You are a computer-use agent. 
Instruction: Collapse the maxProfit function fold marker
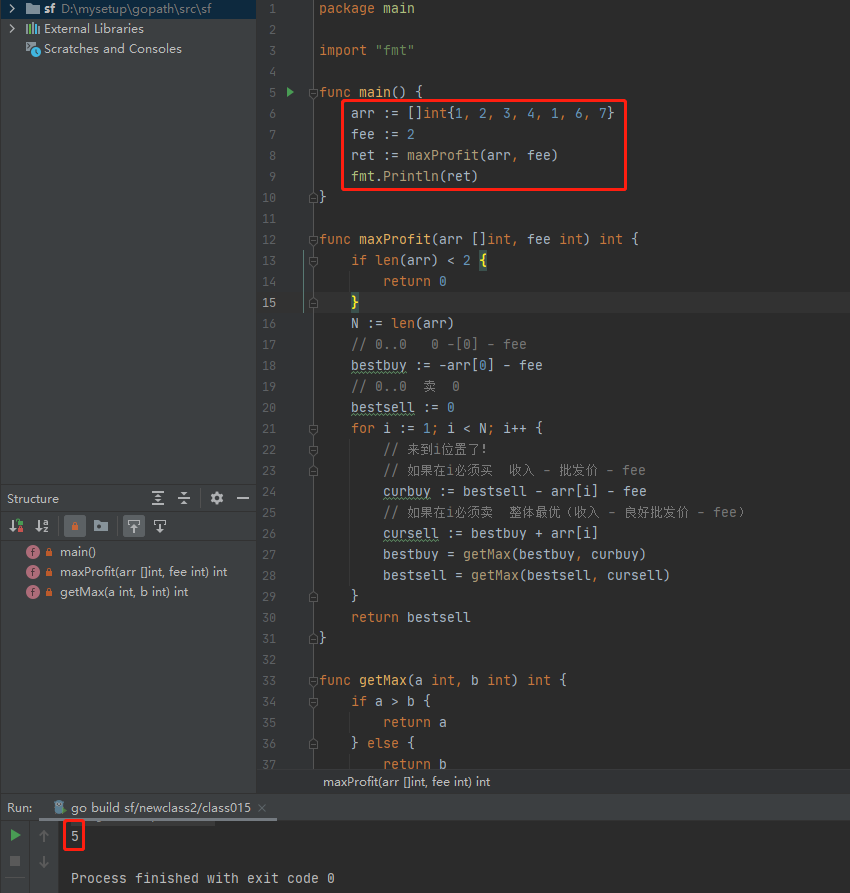[313, 240]
